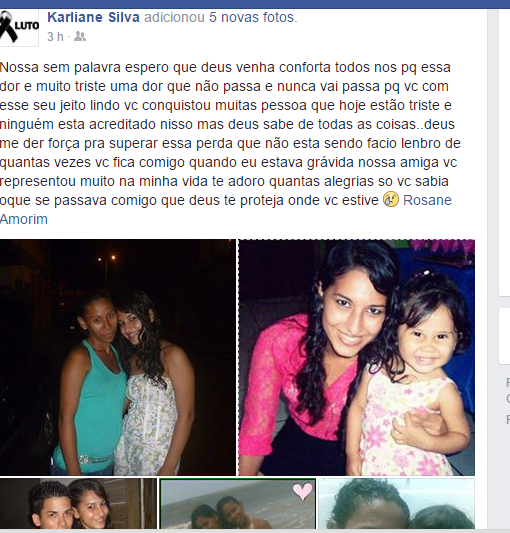Image resolution: width=510 pixels, height=533 pixels.
Task: Click the pink heart on beach photo
Action: pyautogui.click(x=303, y=491)
